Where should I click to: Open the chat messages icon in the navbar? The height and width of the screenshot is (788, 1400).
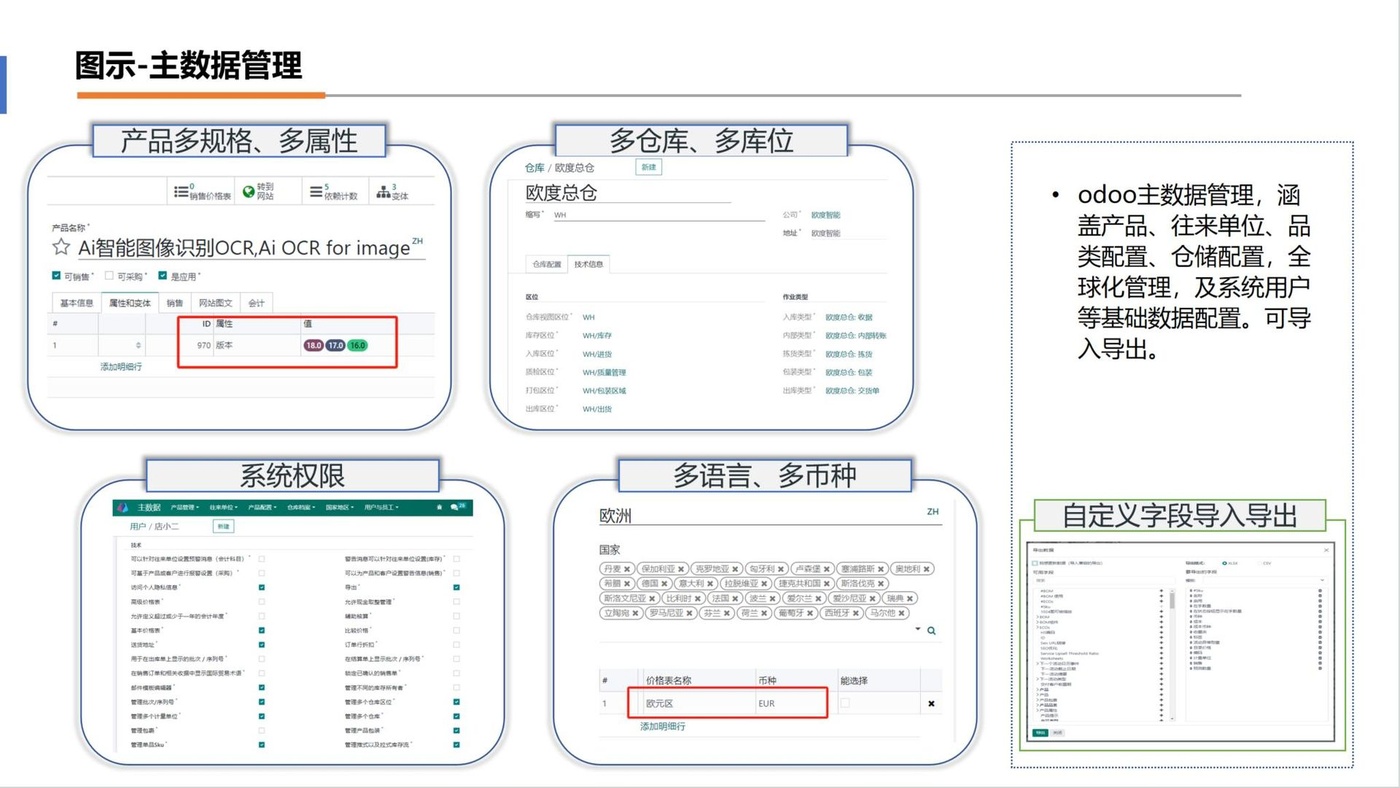[x=456, y=508]
